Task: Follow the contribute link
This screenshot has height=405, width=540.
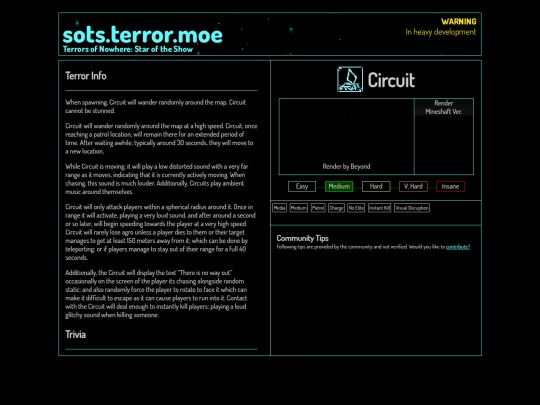Action: point(458,247)
